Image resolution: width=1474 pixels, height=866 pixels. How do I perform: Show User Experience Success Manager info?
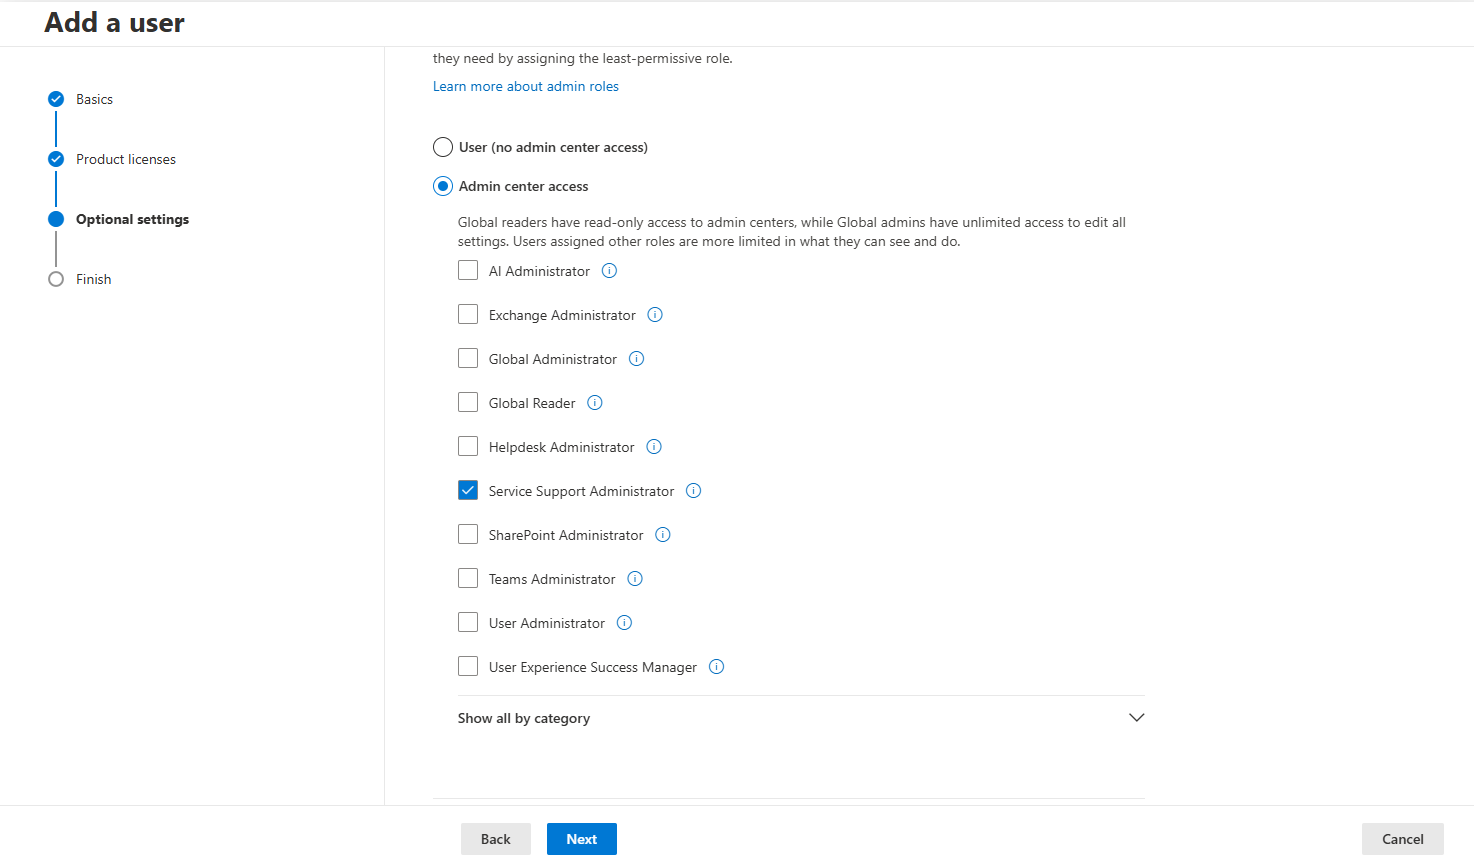point(716,667)
